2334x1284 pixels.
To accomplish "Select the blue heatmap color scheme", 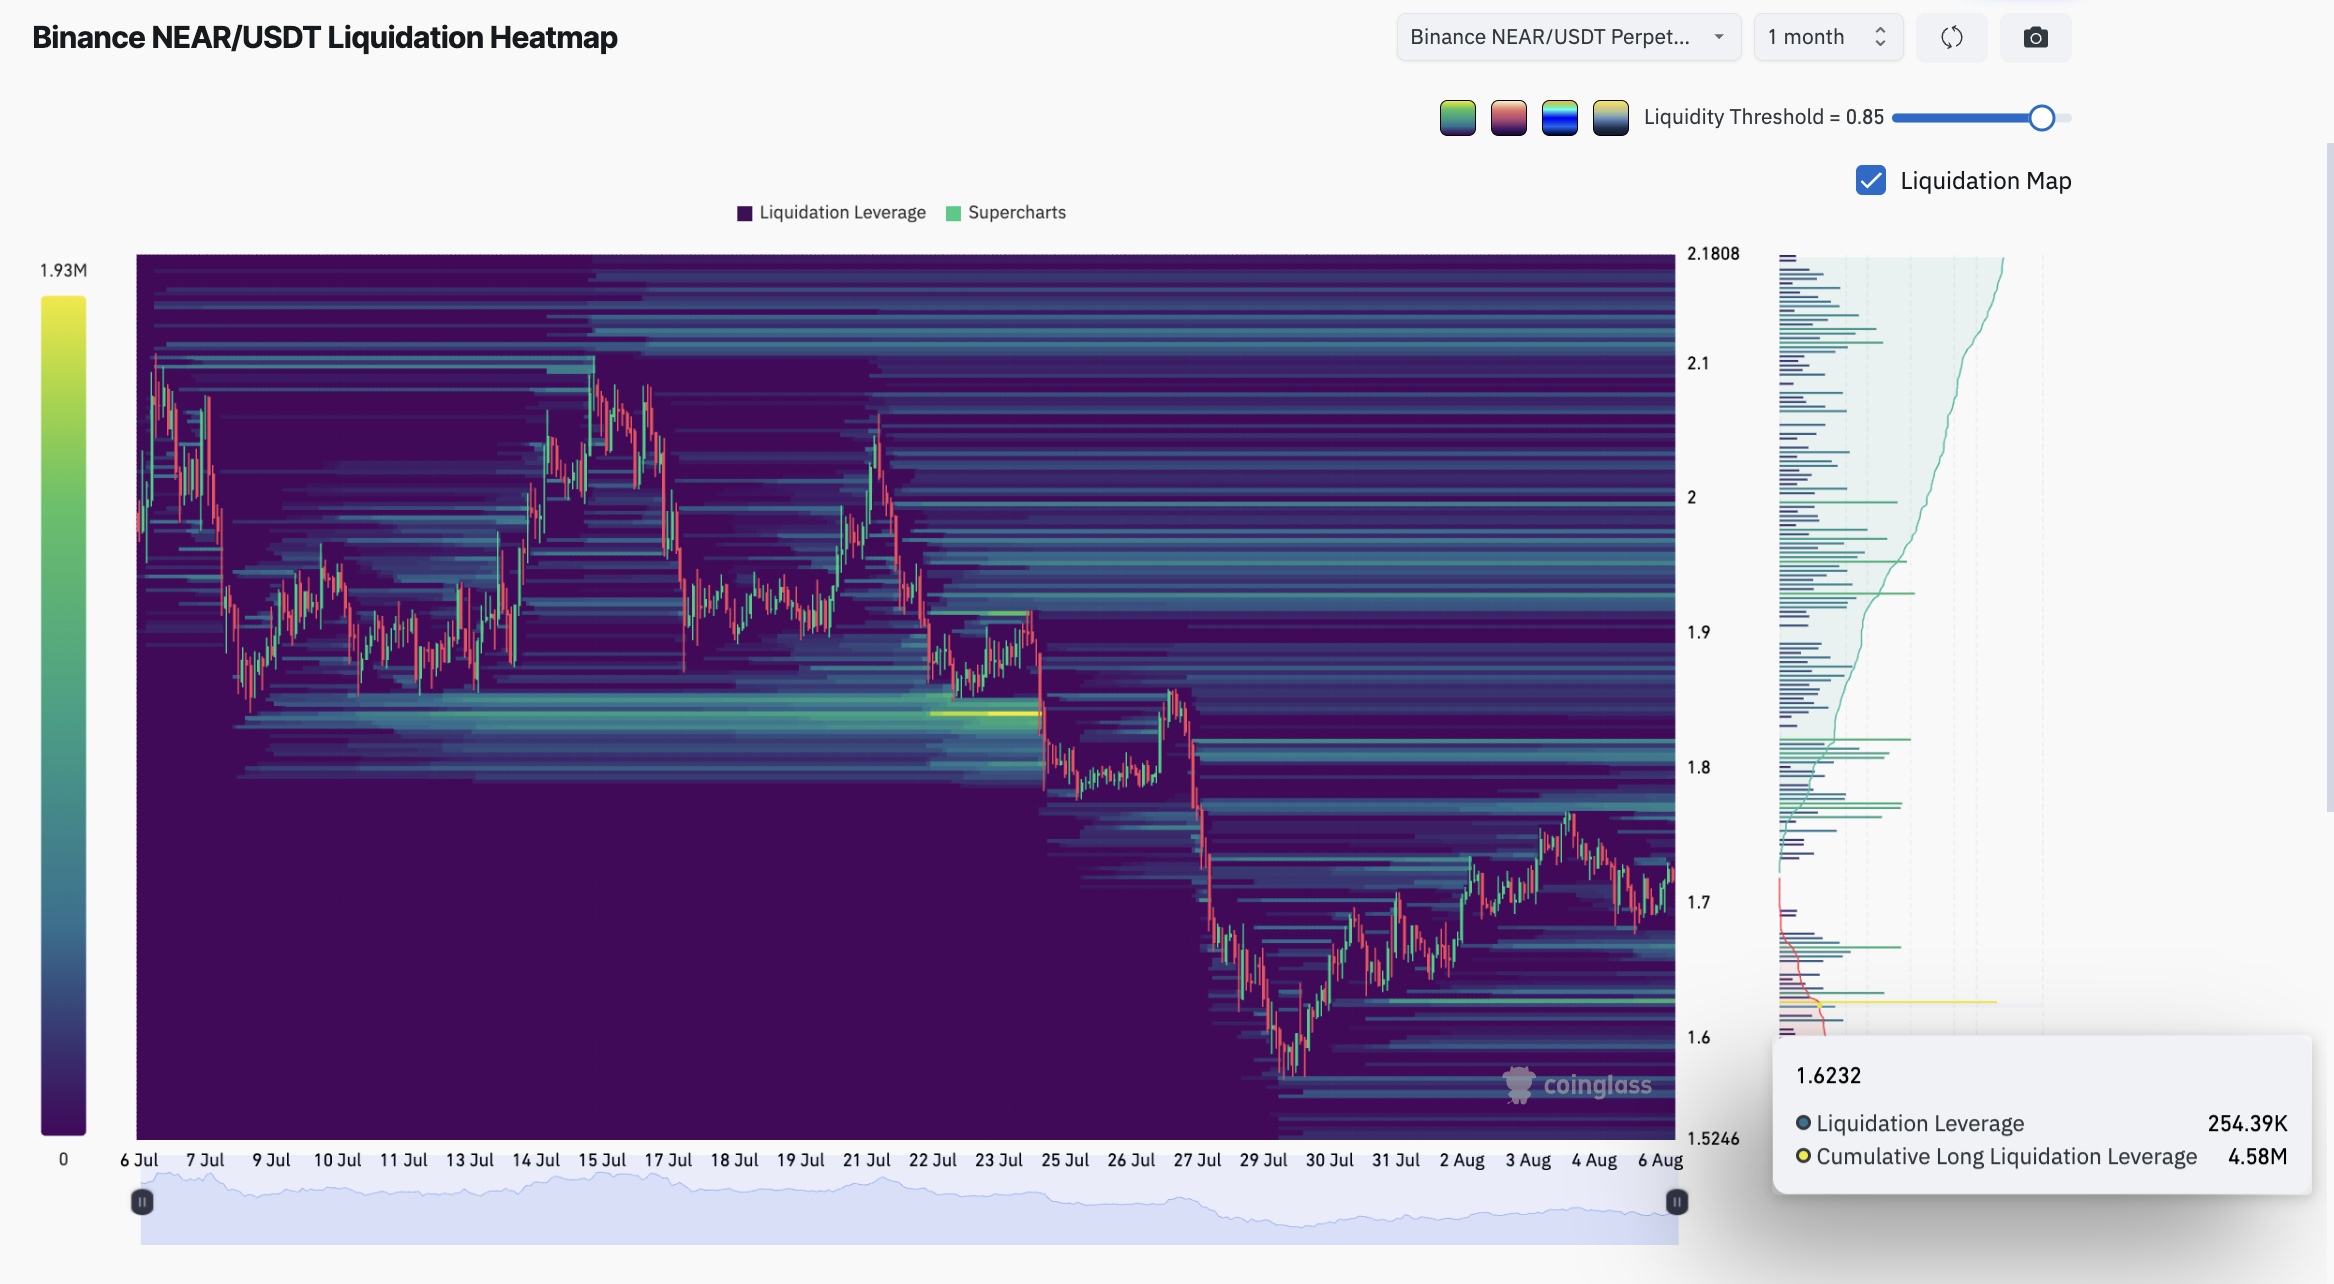I will point(1560,118).
